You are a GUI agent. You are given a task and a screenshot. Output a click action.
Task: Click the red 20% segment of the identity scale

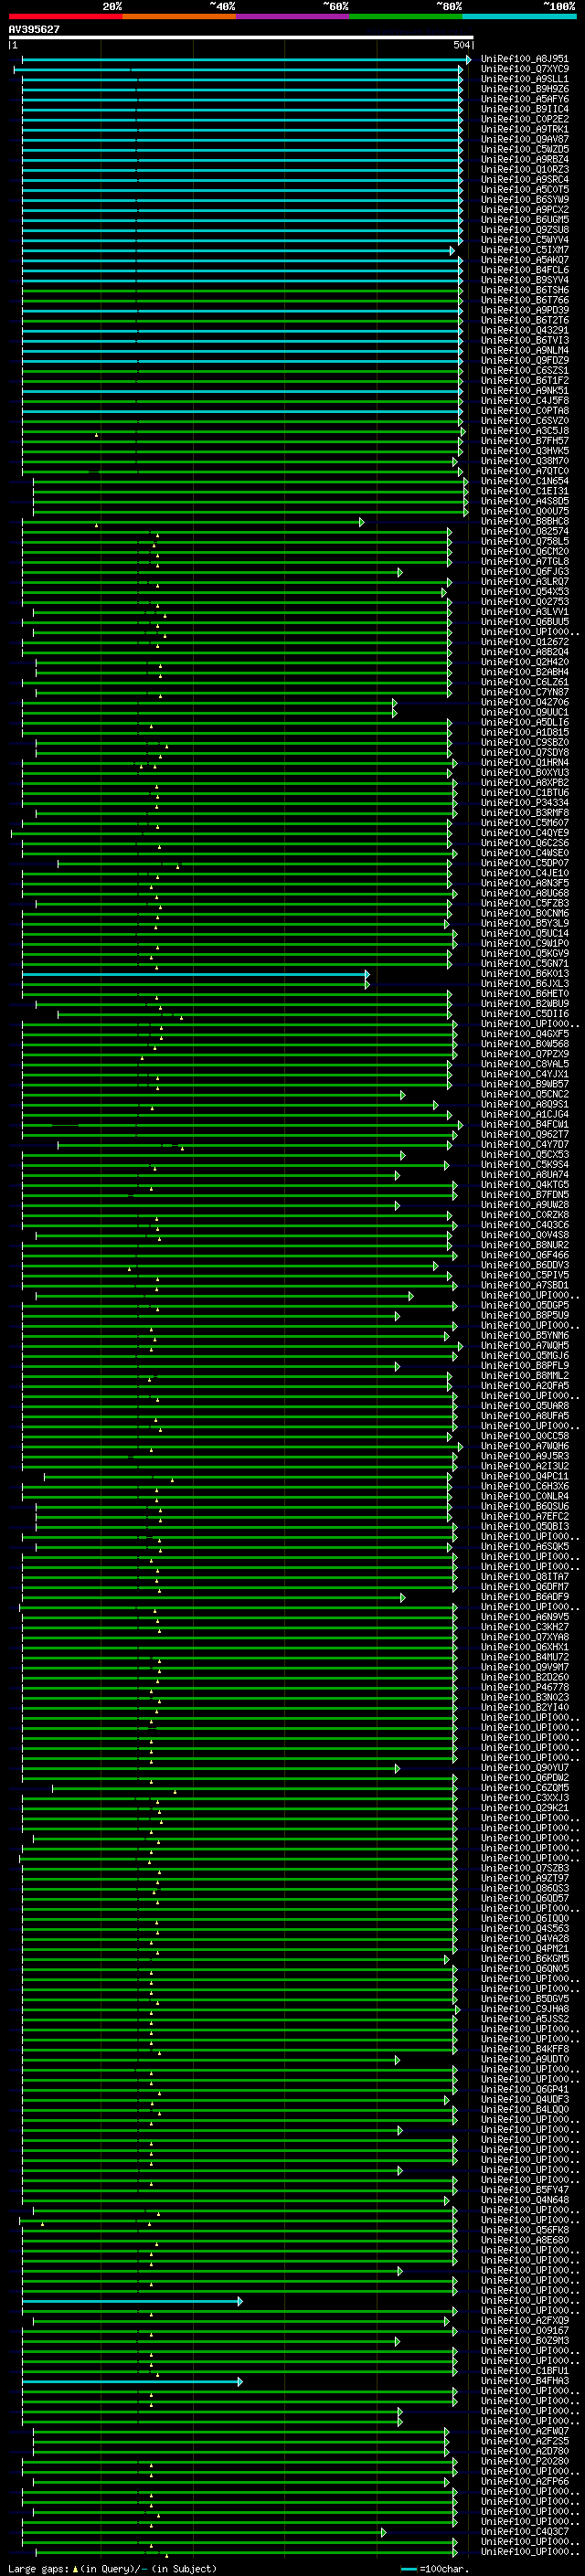[65, 16]
